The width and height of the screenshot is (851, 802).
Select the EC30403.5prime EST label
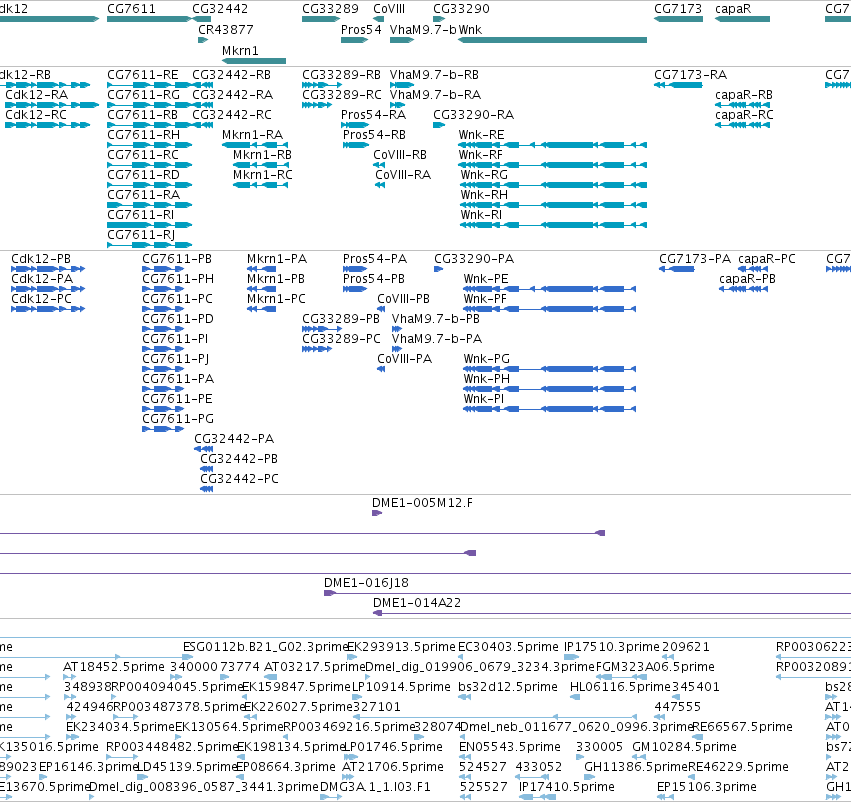click(x=508, y=647)
